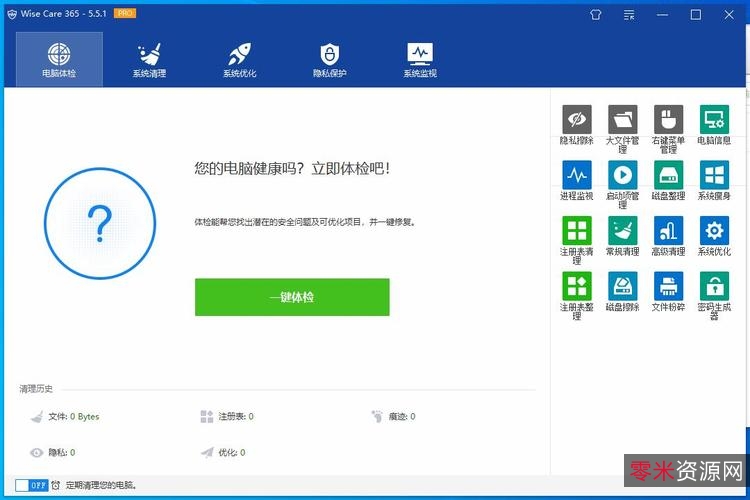Switch to the 电脑体检 PC checkup tab
The height and width of the screenshot is (500, 750).
click(x=59, y=59)
